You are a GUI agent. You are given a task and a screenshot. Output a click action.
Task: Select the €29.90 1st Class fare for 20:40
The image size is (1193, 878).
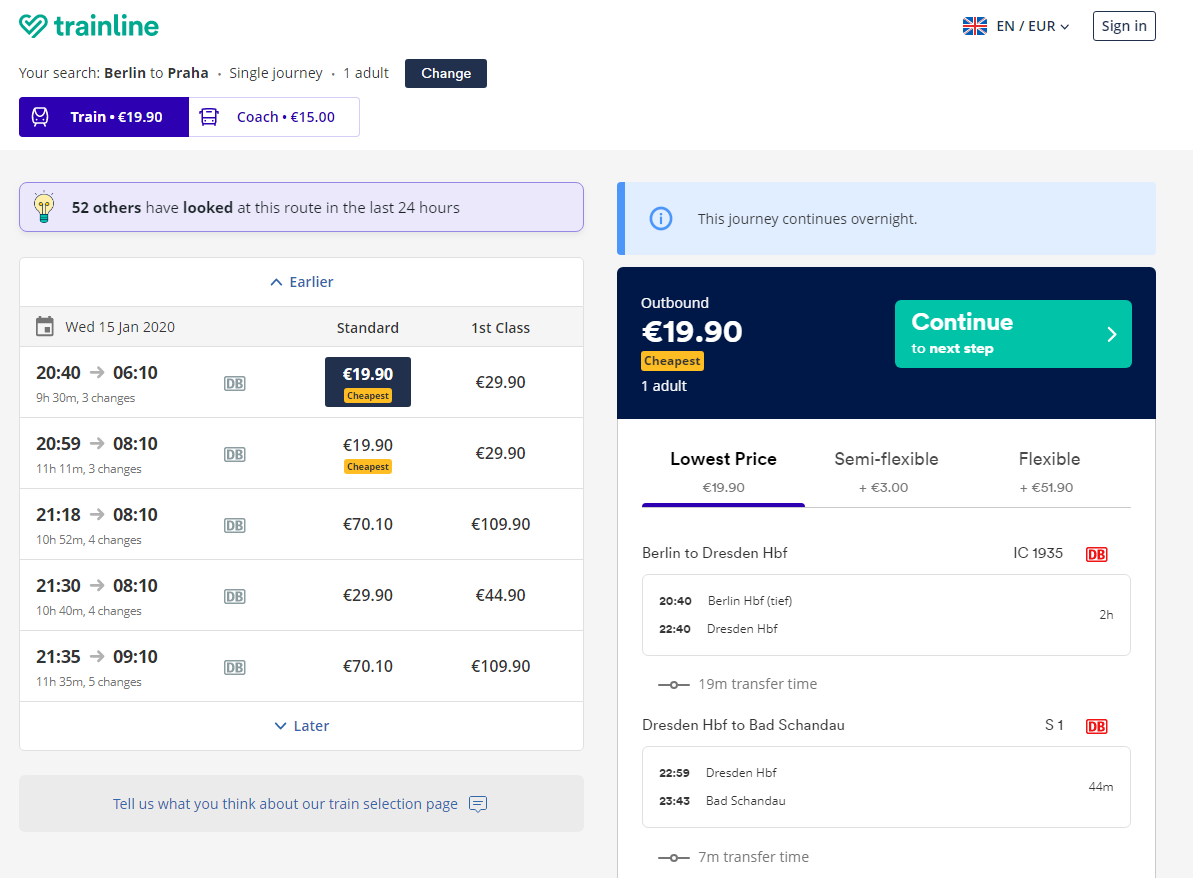pyautogui.click(x=500, y=382)
